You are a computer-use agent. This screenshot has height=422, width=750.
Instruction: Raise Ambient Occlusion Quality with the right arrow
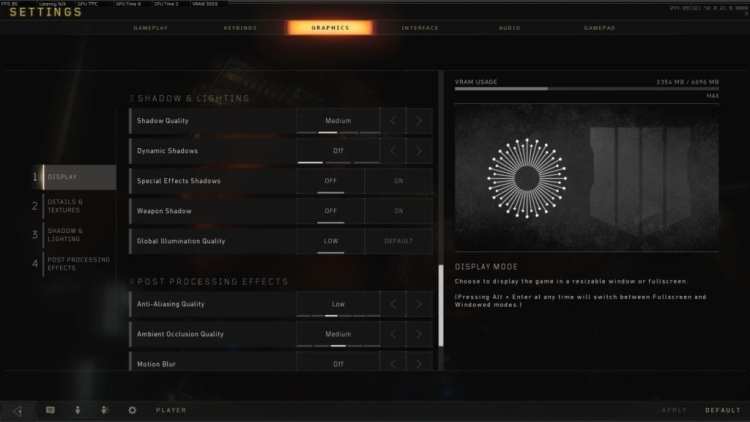tap(419, 334)
